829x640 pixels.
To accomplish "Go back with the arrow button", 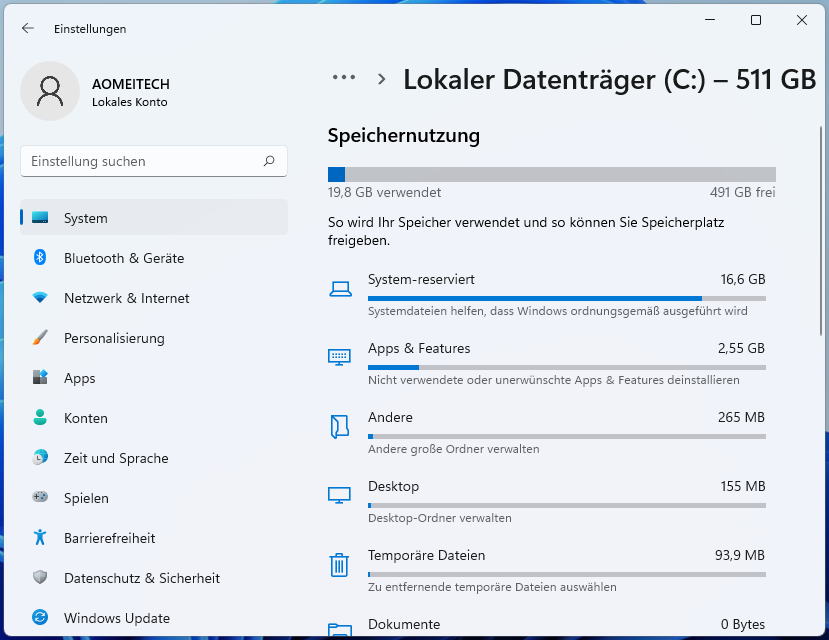I will tap(28, 29).
